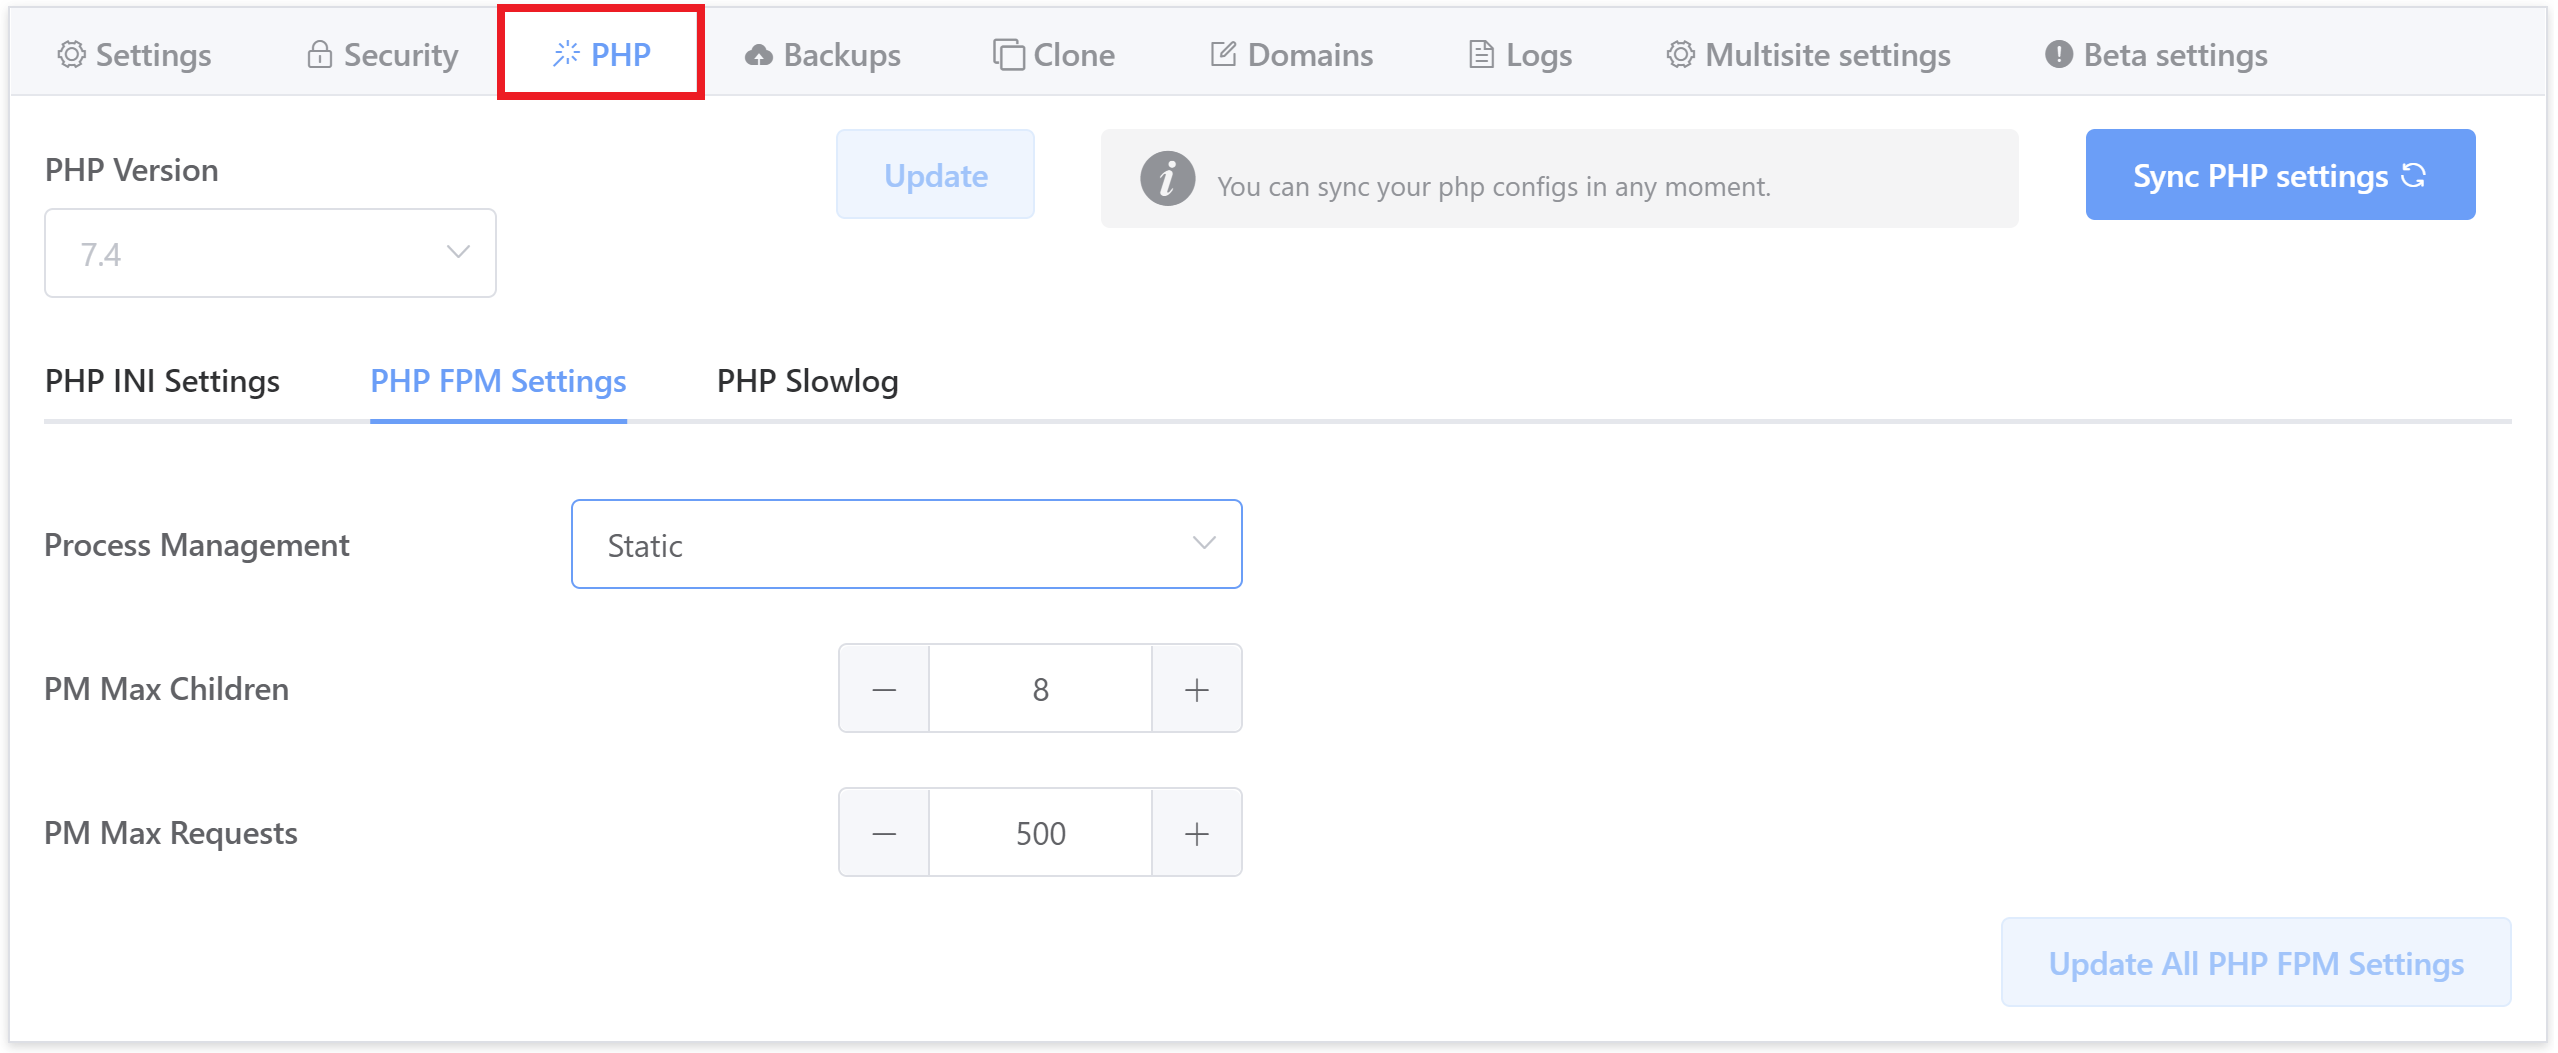Click the Domains edit icon

[1223, 55]
